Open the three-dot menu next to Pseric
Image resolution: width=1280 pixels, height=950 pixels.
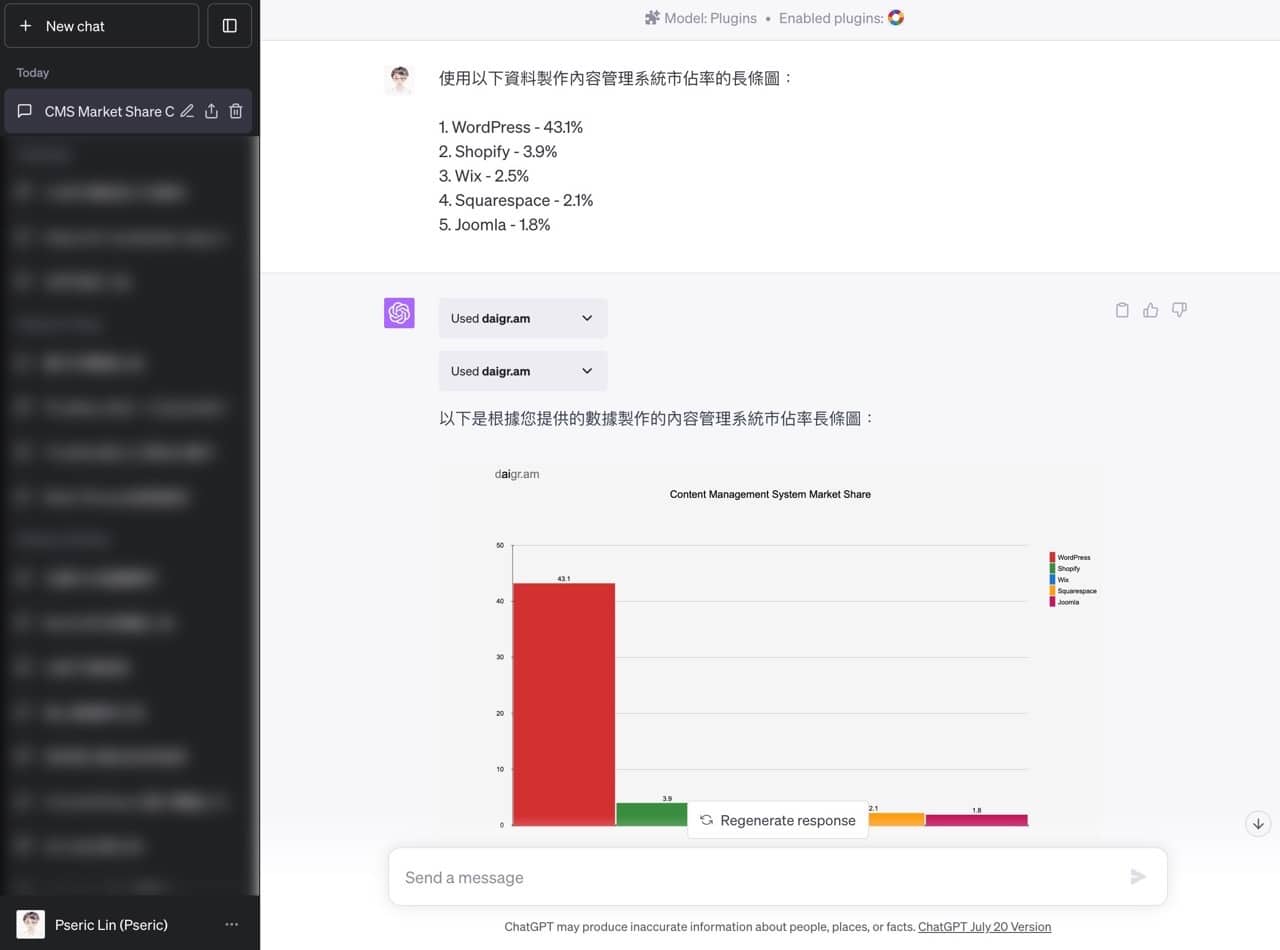tap(232, 924)
